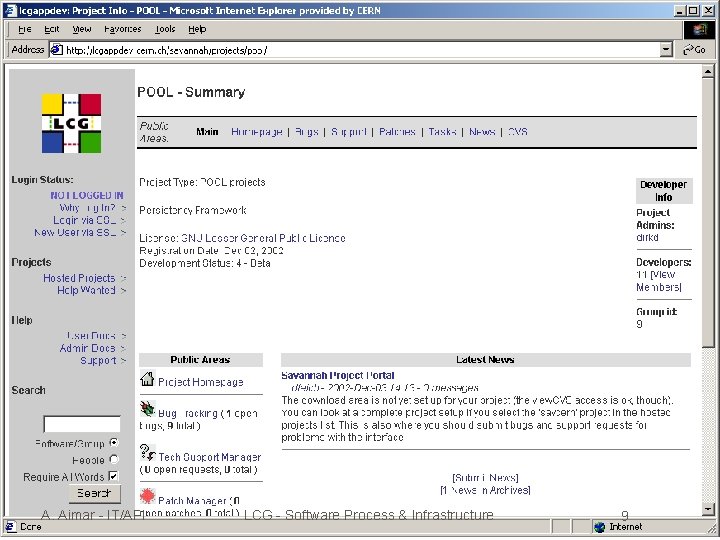Click the View Members link
This screenshot has height=540, width=720.
(659, 281)
